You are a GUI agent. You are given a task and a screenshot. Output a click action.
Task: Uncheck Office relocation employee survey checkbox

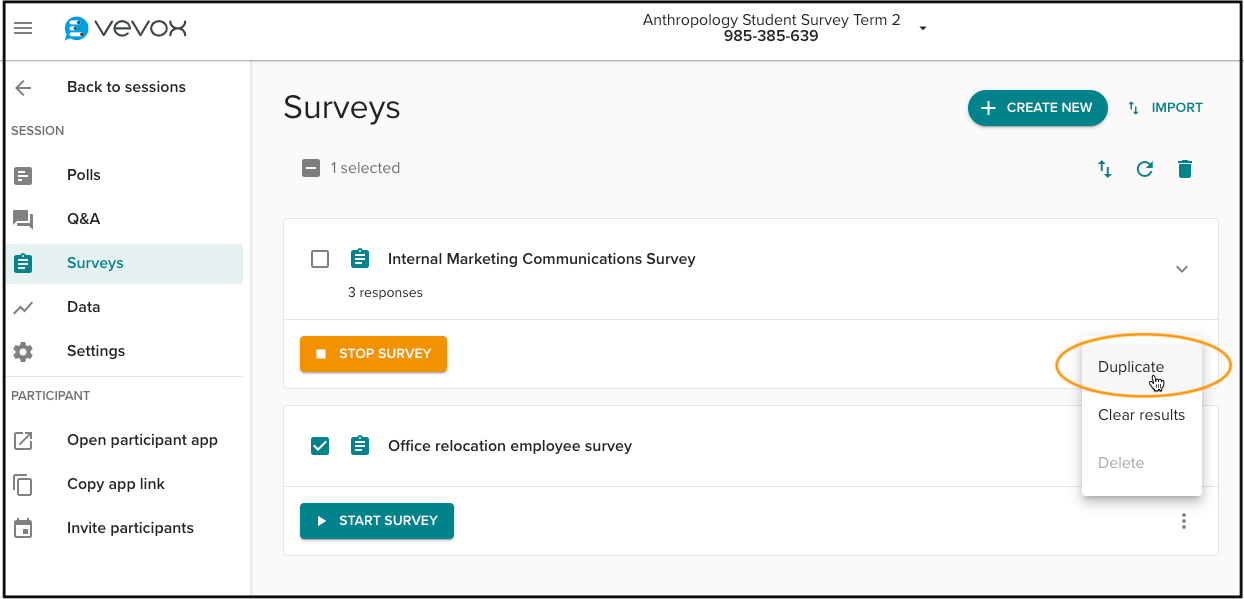pyautogui.click(x=320, y=446)
